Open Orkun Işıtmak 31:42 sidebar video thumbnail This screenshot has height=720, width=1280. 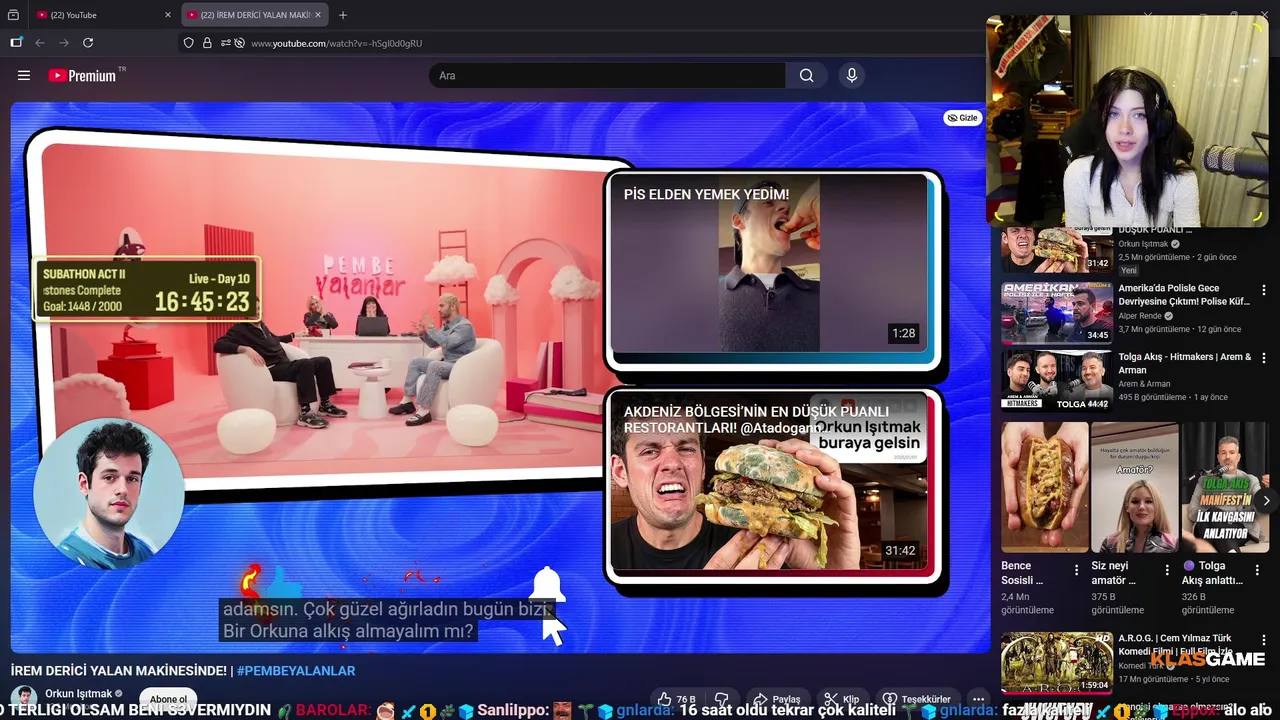coord(1057,249)
